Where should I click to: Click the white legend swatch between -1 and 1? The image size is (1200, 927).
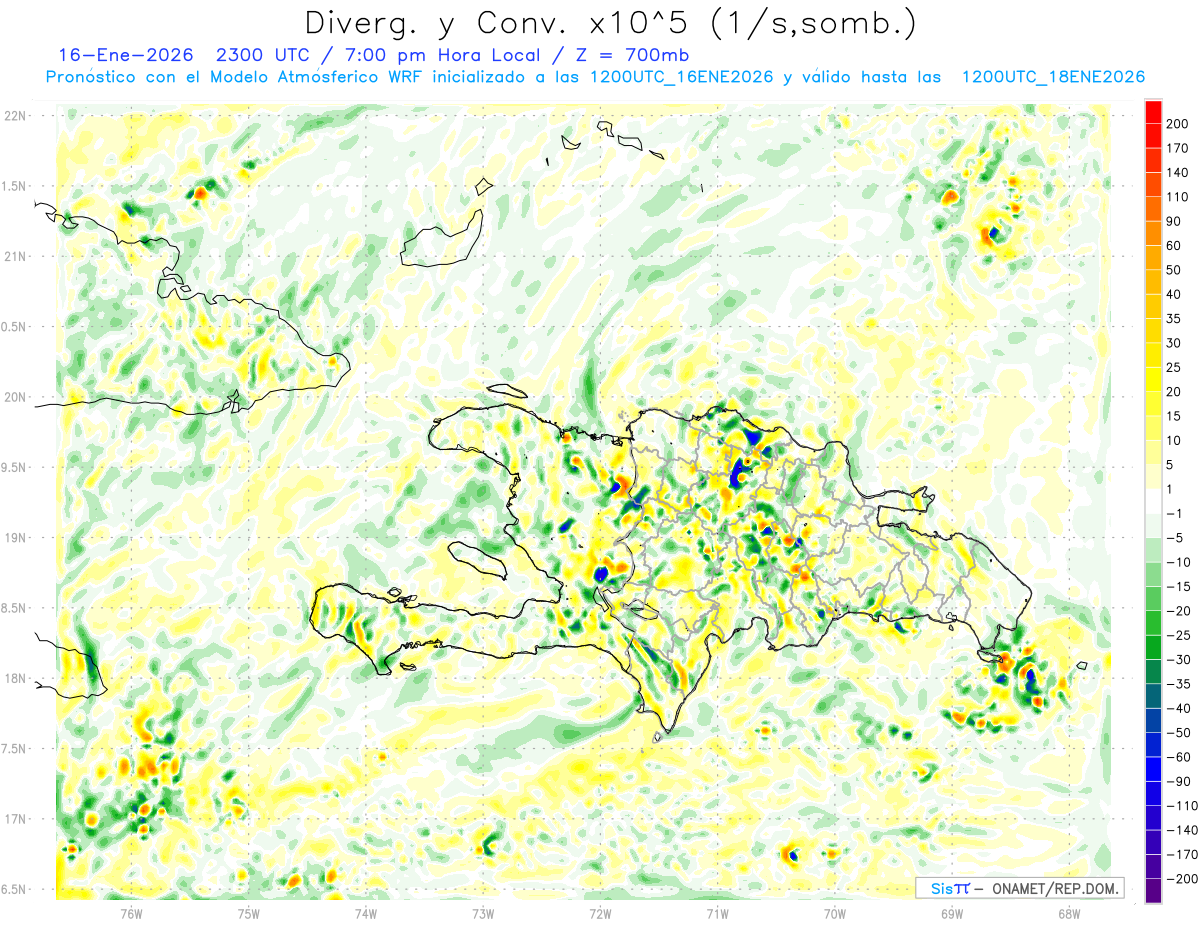coord(1153,501)
